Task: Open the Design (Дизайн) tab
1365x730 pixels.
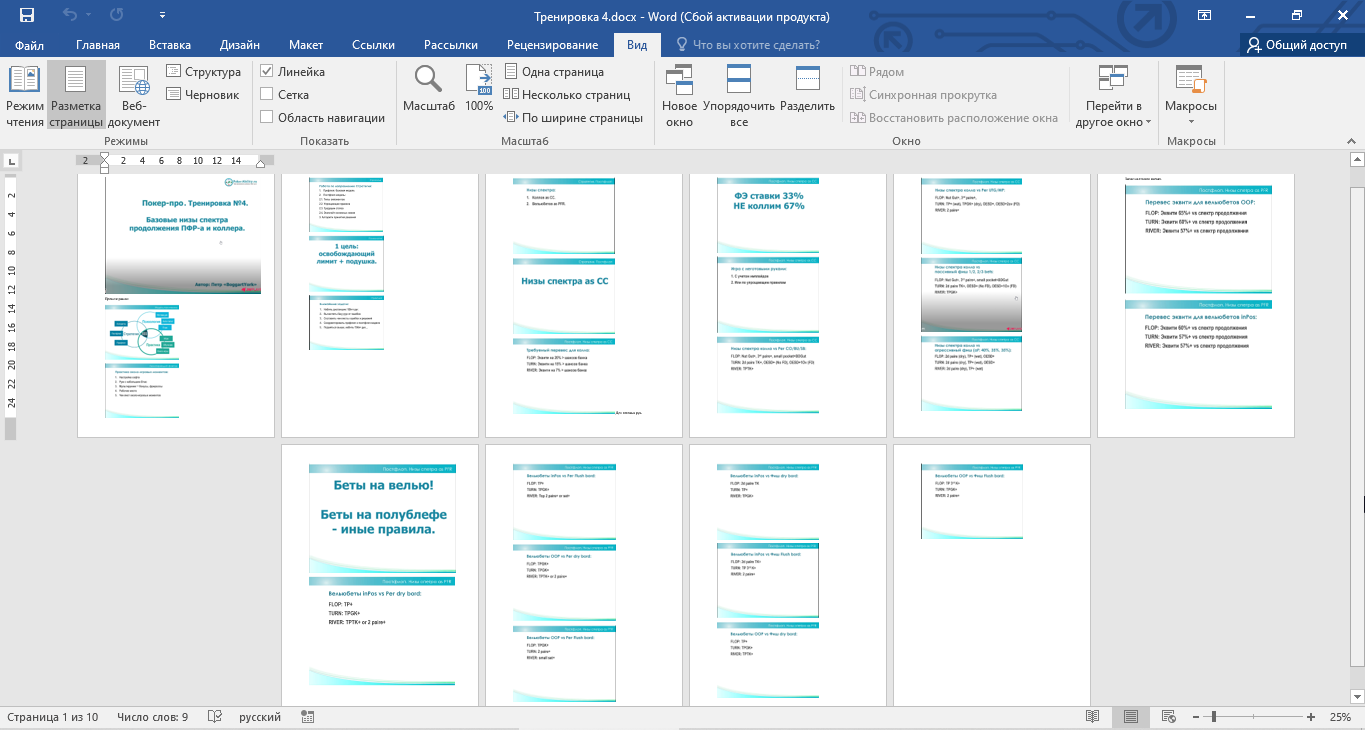Action: (240, 45)
